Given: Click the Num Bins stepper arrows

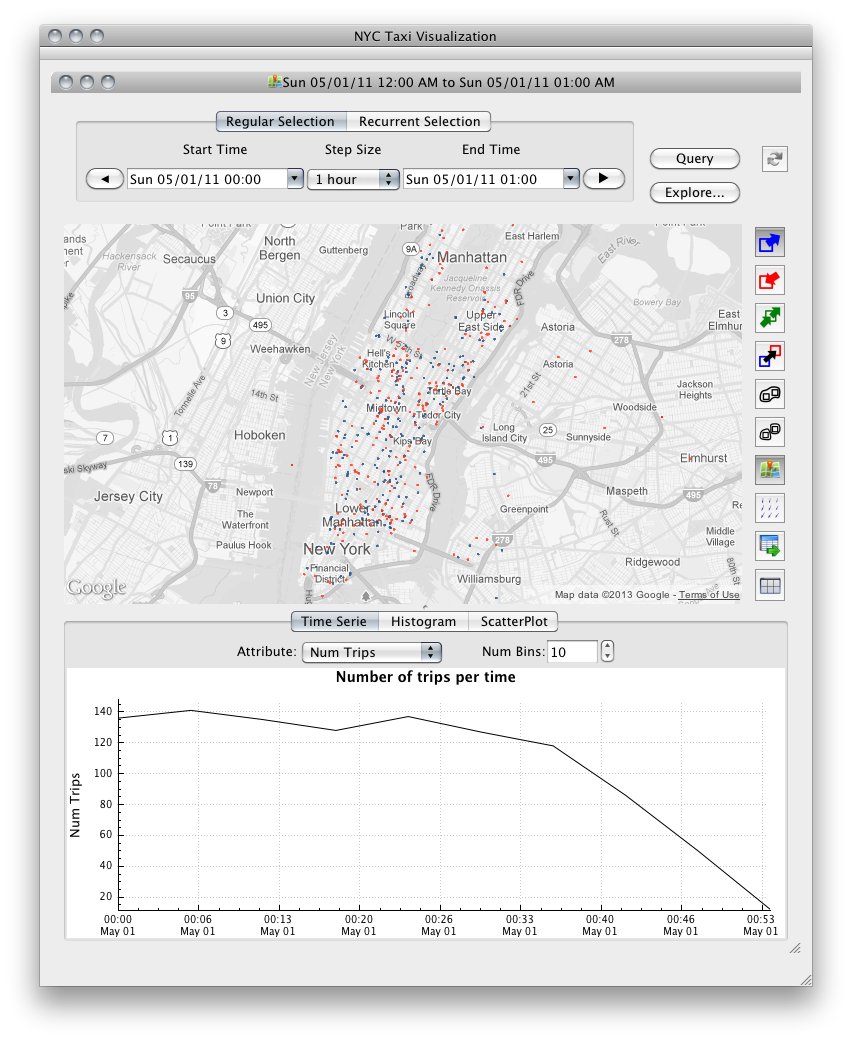Looking at the screenshot, I should point(607,652).
